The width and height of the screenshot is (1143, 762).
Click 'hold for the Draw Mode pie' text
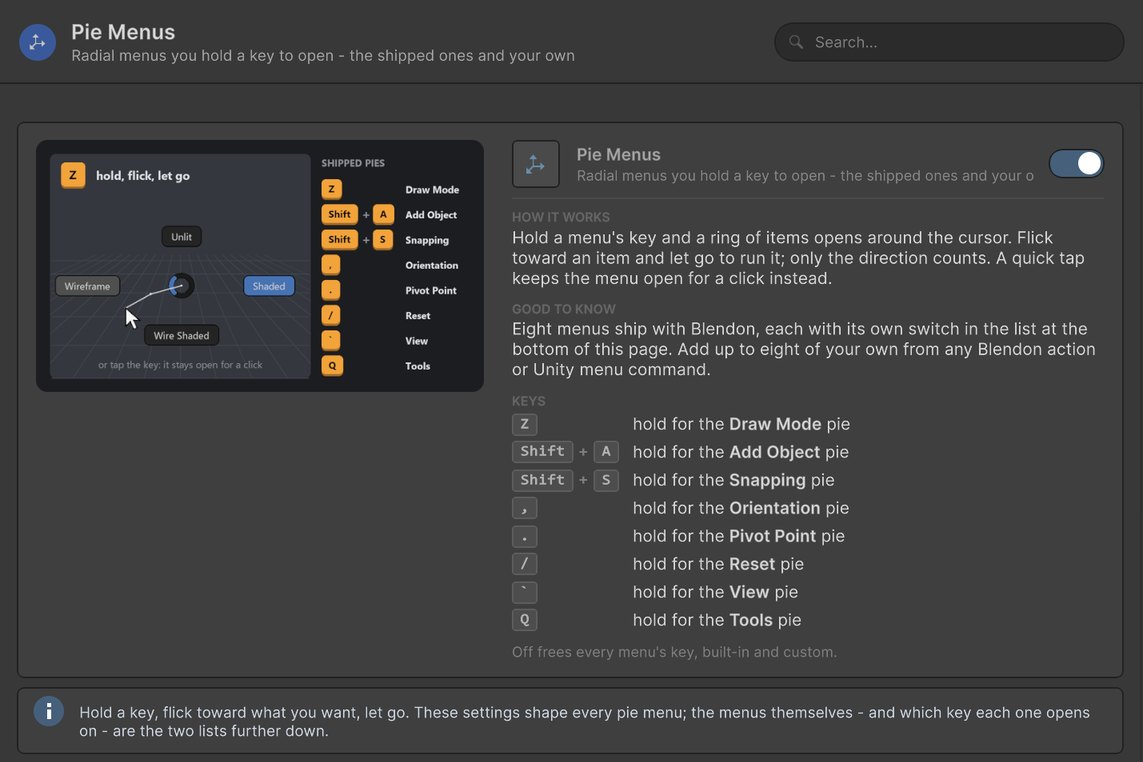point(741,424)
